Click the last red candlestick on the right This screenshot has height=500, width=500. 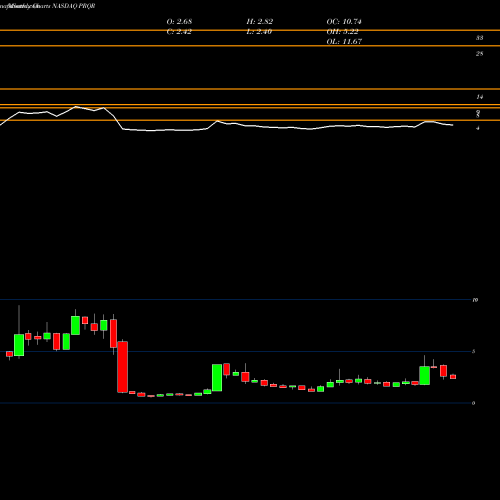pos(453,377)
